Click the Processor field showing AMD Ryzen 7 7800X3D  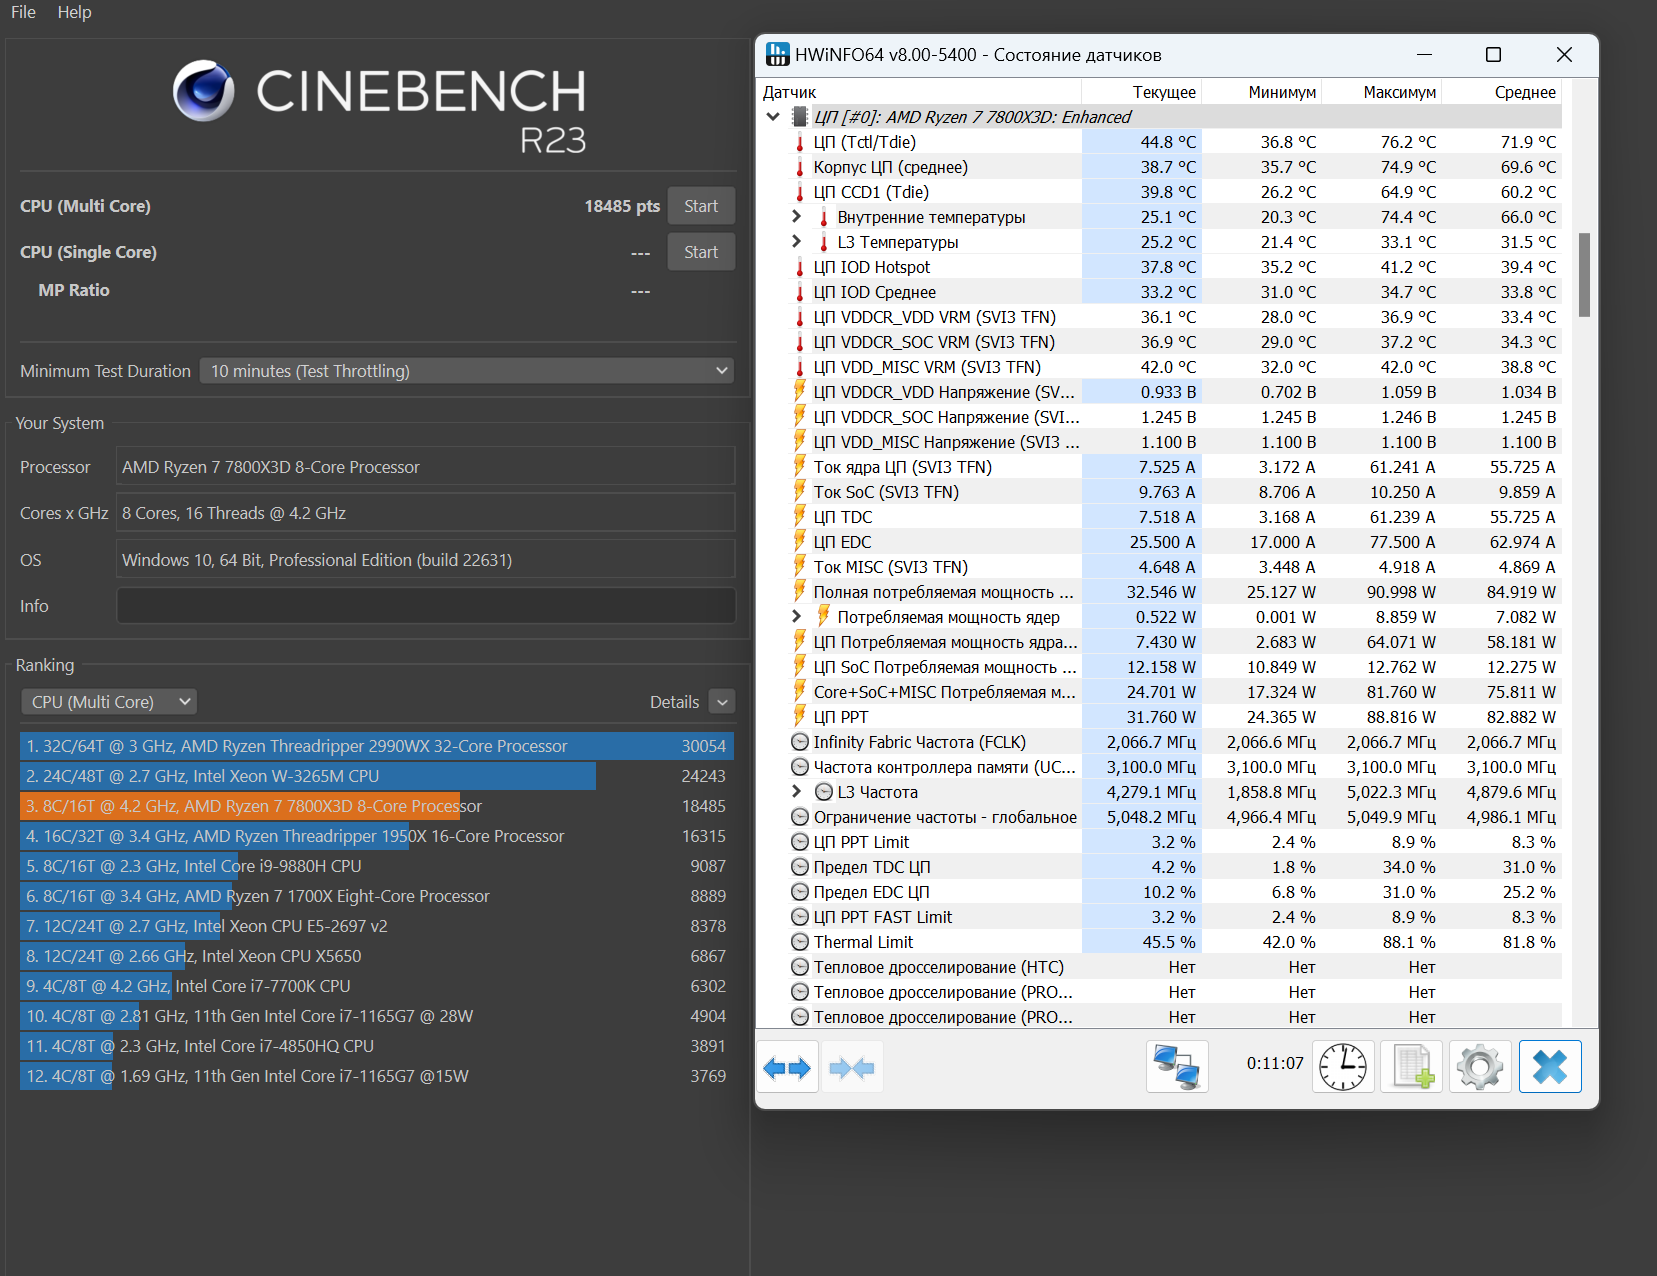(x=426, y=467)
